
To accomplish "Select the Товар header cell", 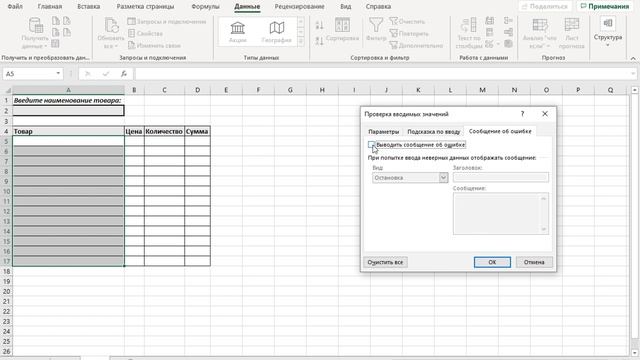I will [x=68, y=131].
